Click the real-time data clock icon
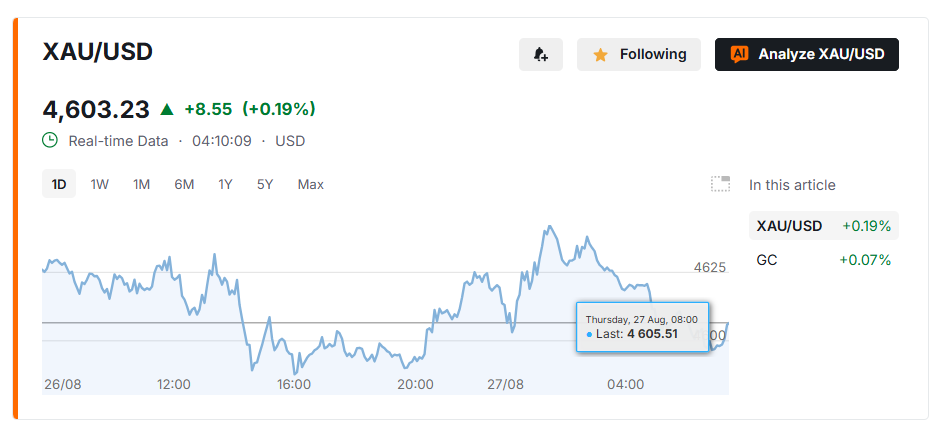The width and height of the screenshot is (944, 427). point(50,141)
